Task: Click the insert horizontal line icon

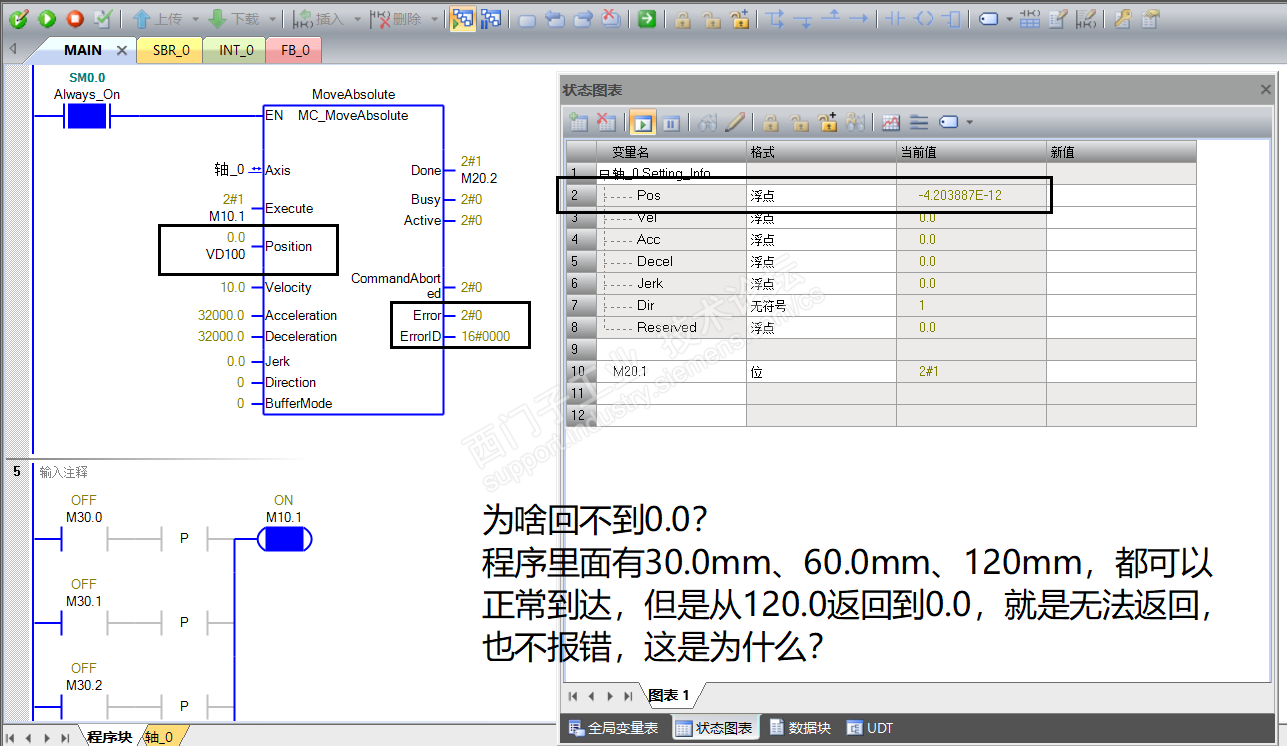Action: pyautogui.click(x=857, y=18)
